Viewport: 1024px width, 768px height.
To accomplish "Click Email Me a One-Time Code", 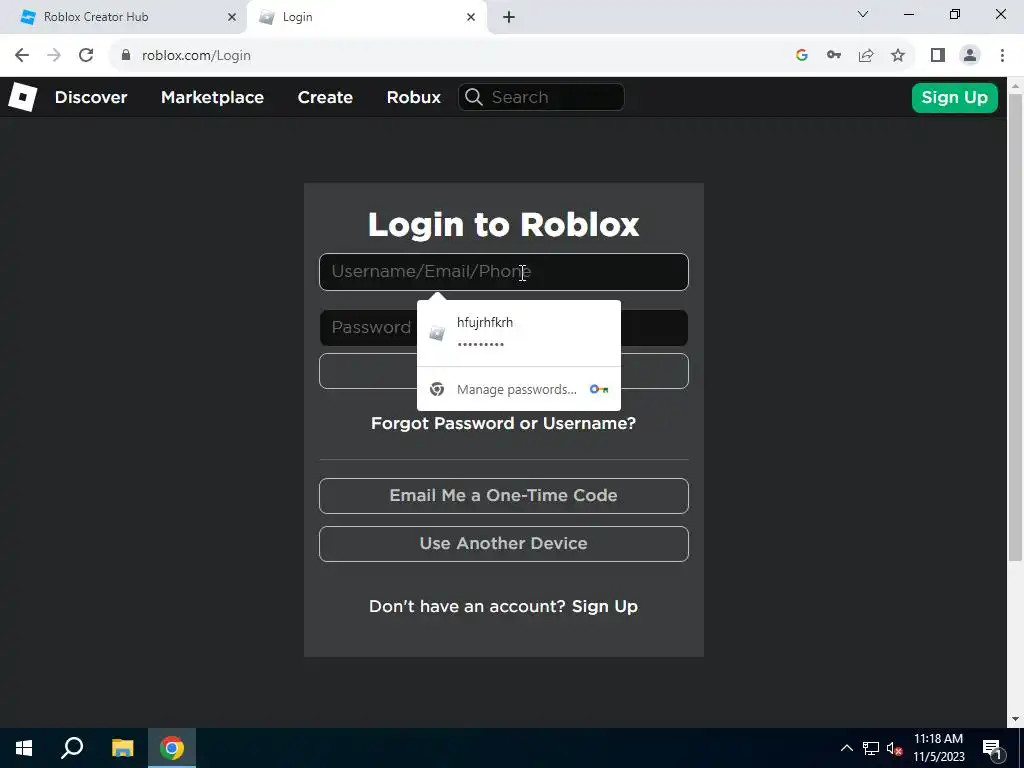I will 504,496.
